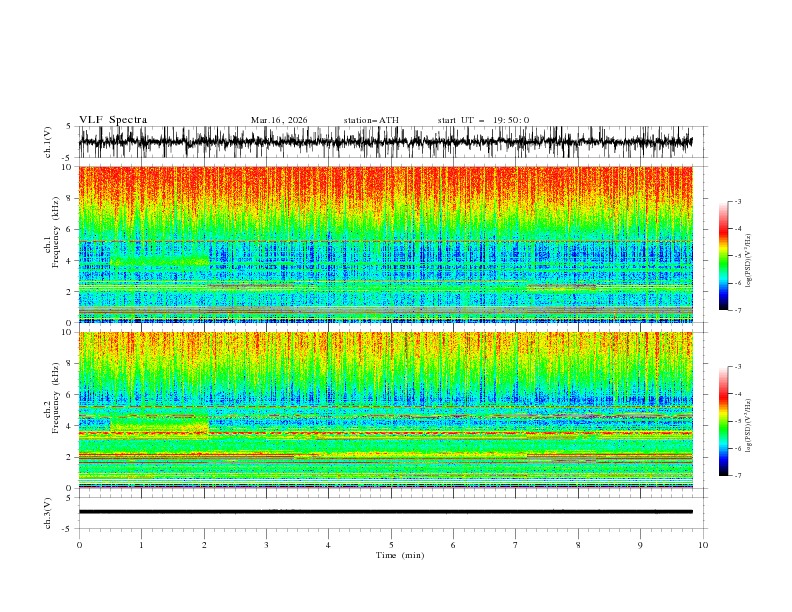This screenshot has height=612, width=792.
Task: Click time axis tick label "3"
Action: tap(266, 545)
